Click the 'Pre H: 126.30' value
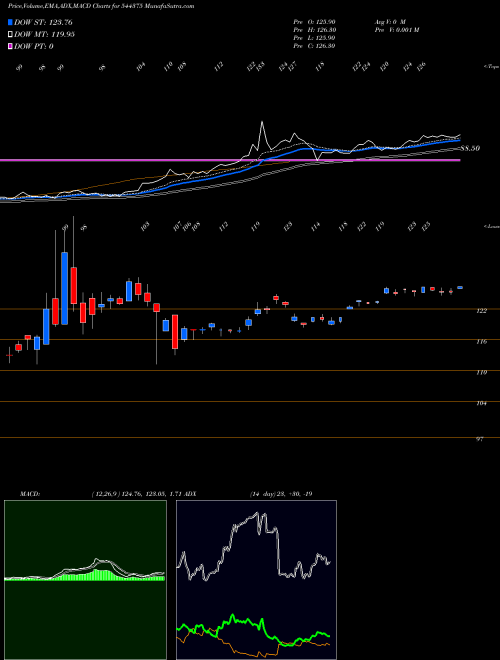500x660 pixels. [x=314, y=29]
